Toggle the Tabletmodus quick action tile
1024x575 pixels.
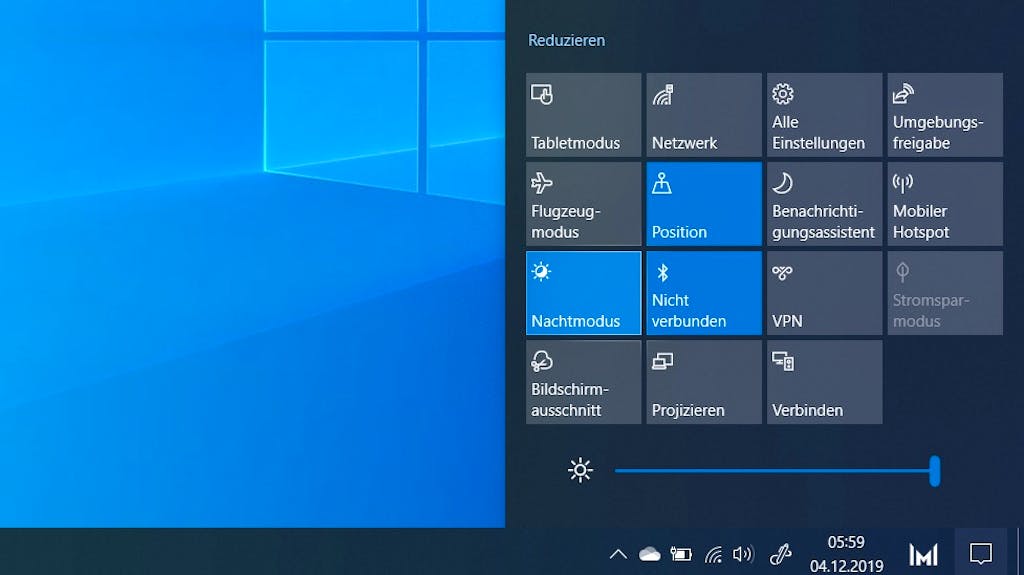point(583,115)
